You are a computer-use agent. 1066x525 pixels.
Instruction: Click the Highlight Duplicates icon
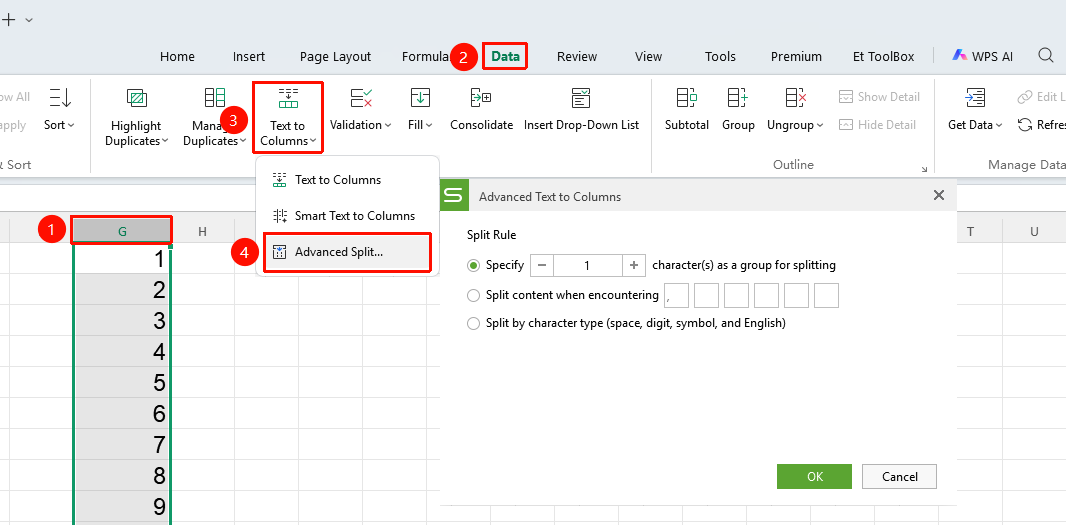tap(137, 98)
